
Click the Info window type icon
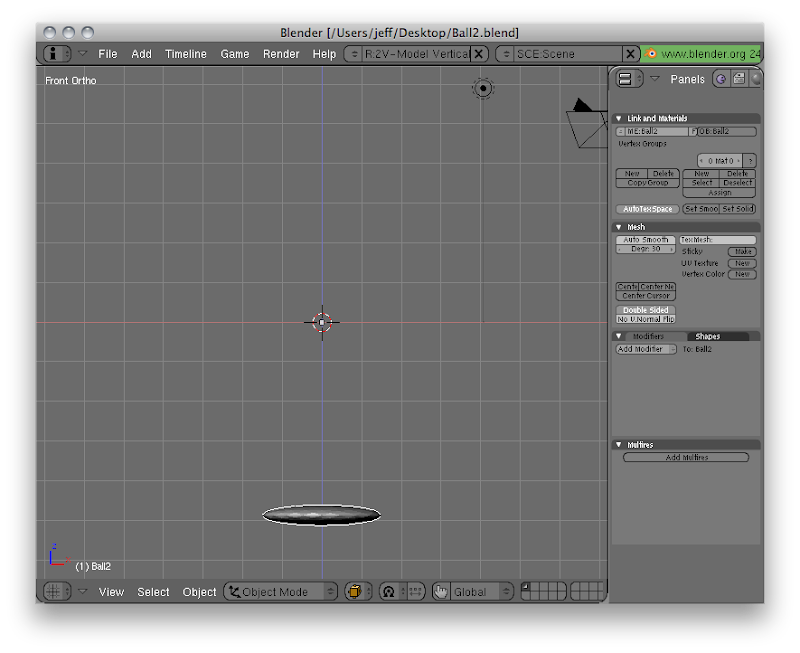pyautogui.click(x=53, y=54)
